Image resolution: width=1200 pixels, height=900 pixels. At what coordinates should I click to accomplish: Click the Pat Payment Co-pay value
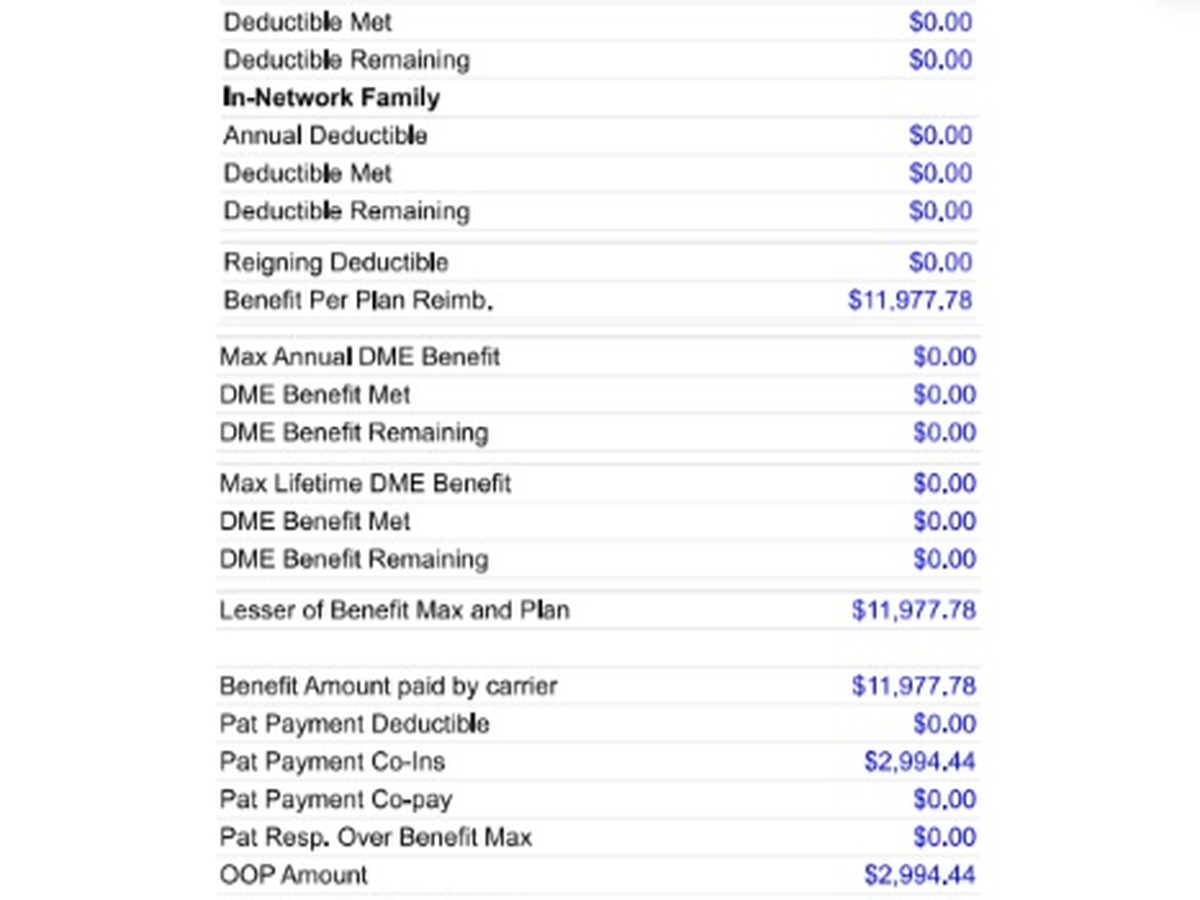[944, 800]
